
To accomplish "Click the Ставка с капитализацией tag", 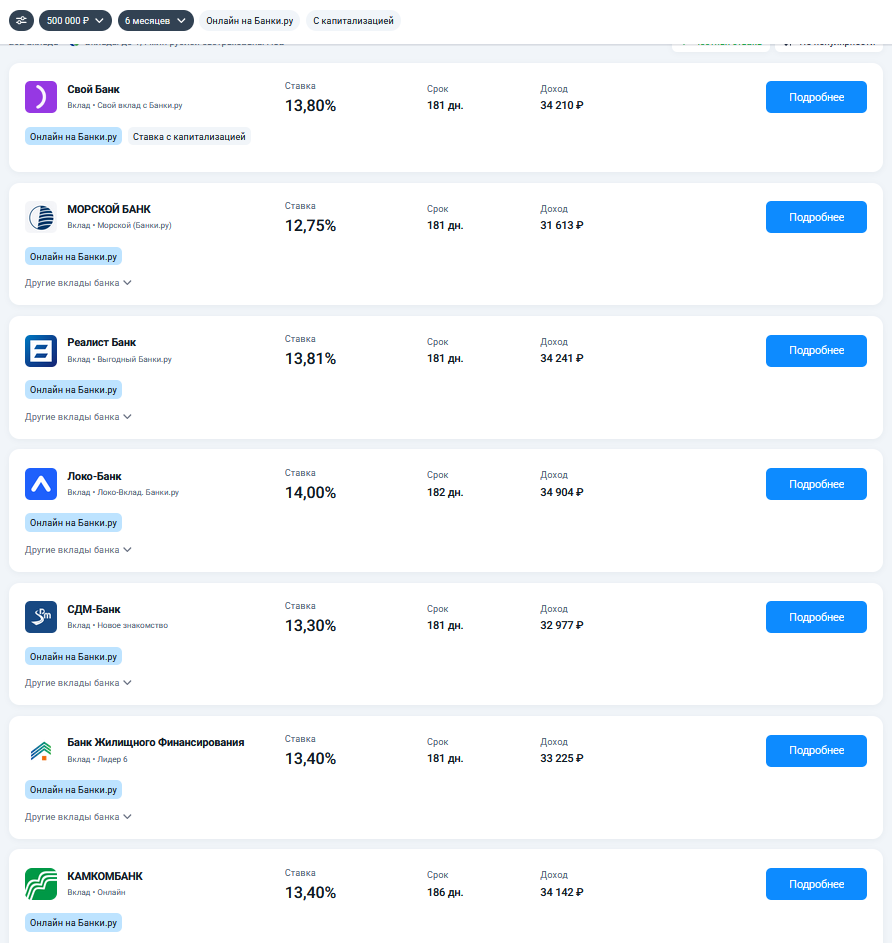I will point(189,137).
